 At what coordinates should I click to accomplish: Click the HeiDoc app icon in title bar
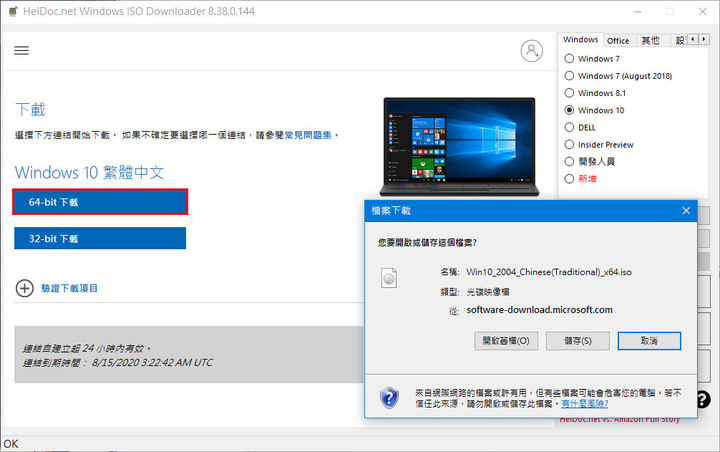[13, 11]
